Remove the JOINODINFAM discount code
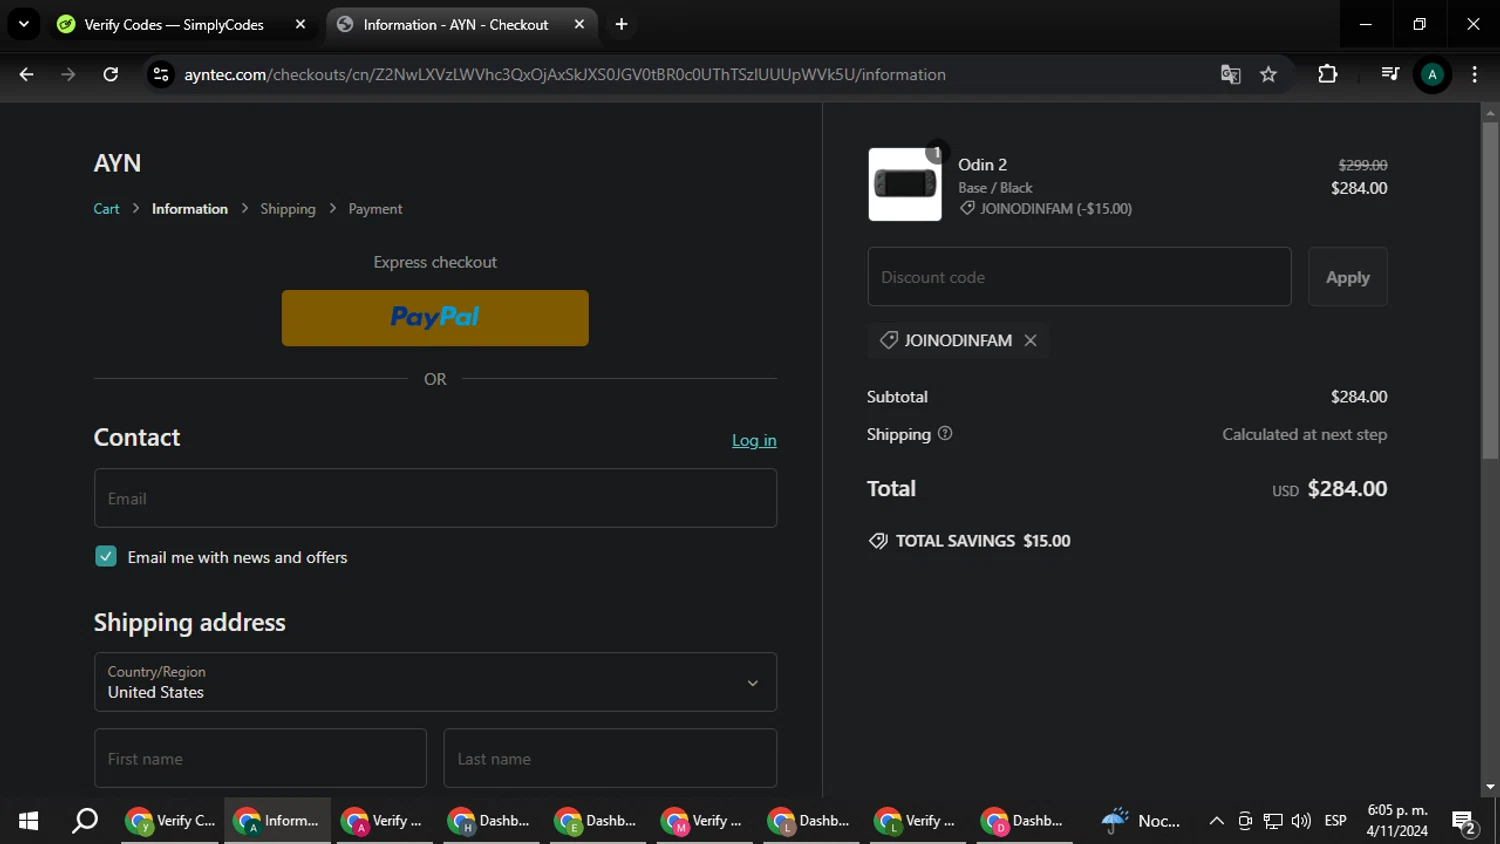 coord(1030,340)
